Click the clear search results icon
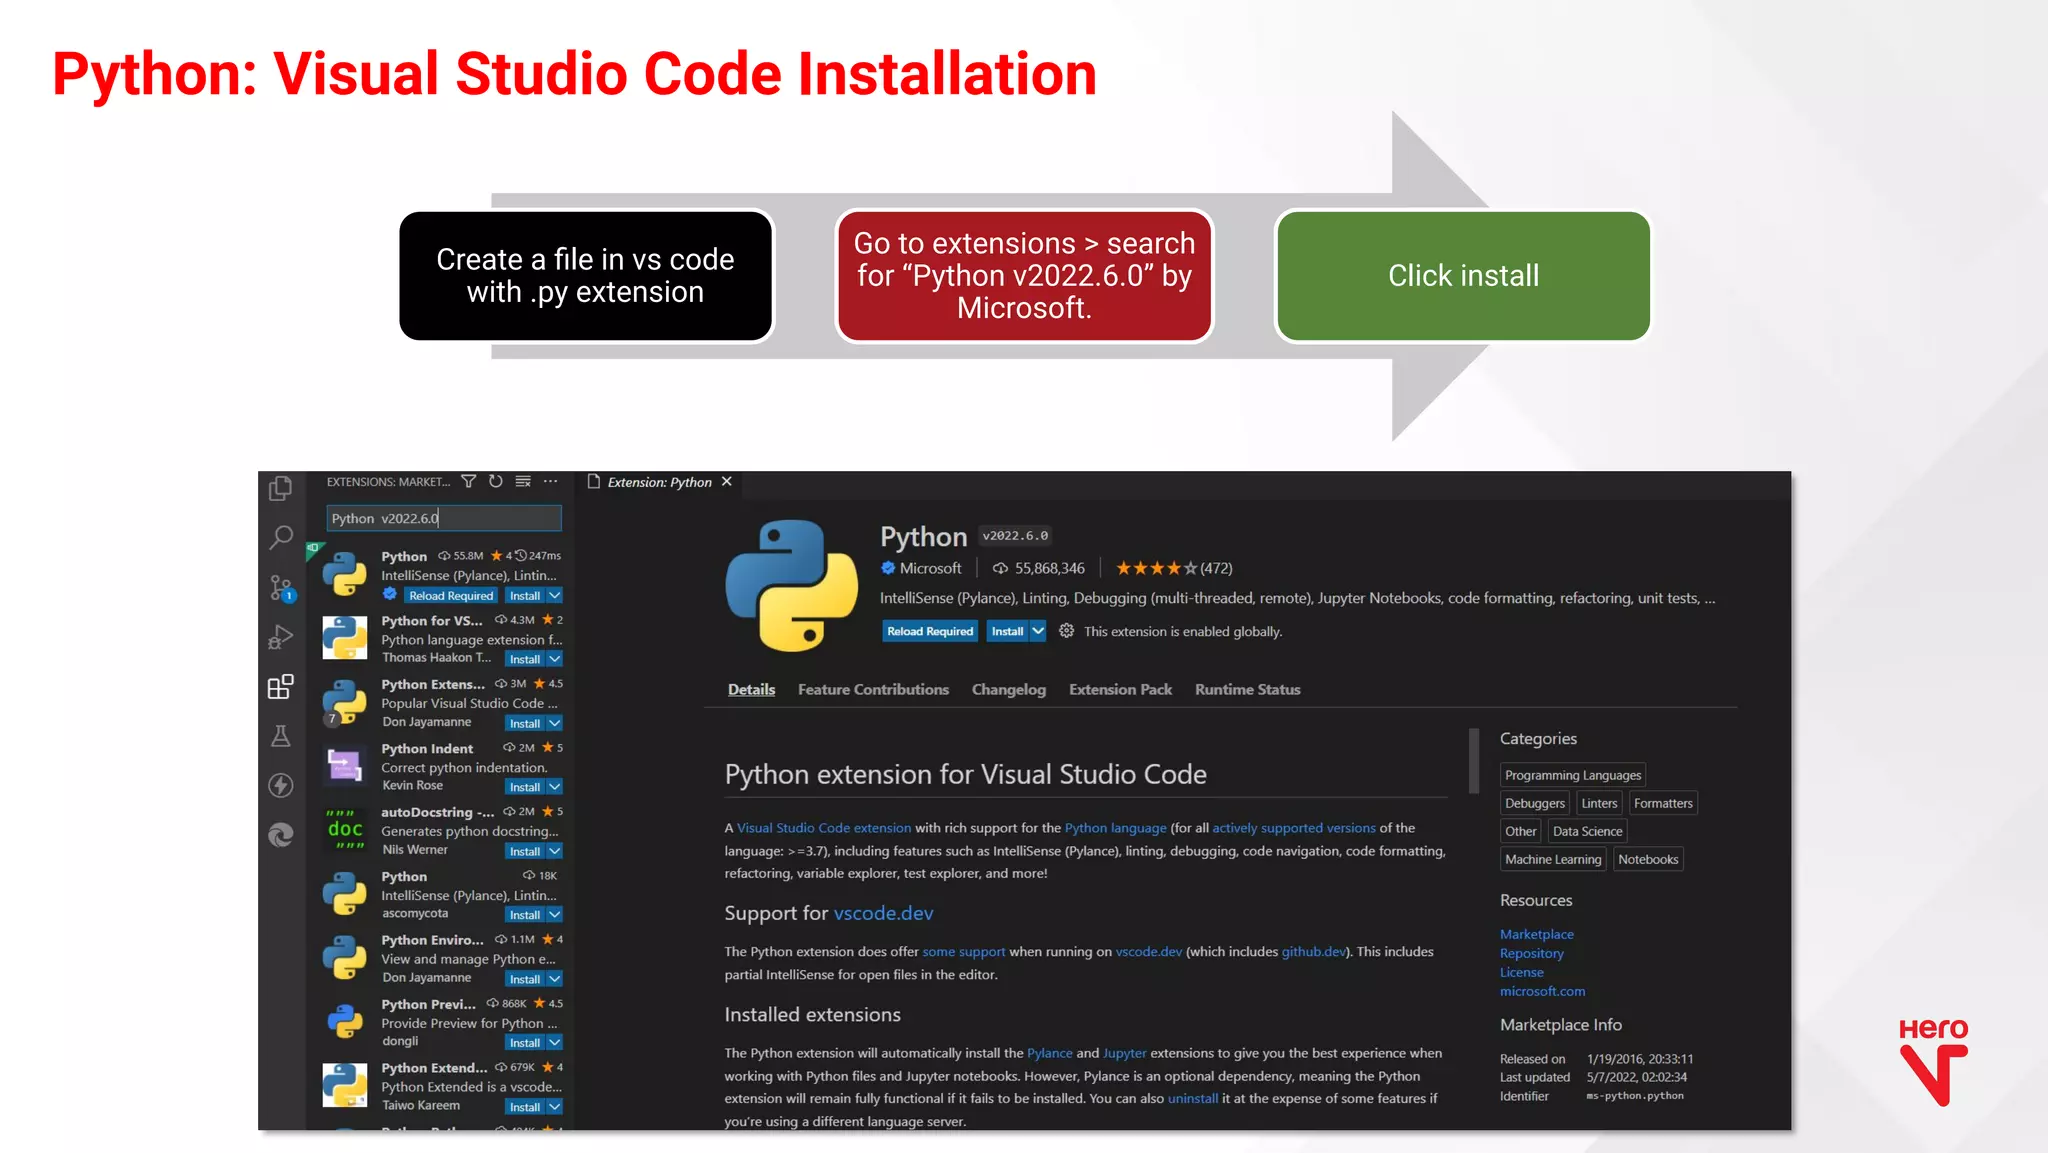Viewport: 2048px width, 1153px height. click(x=523, y=482)
